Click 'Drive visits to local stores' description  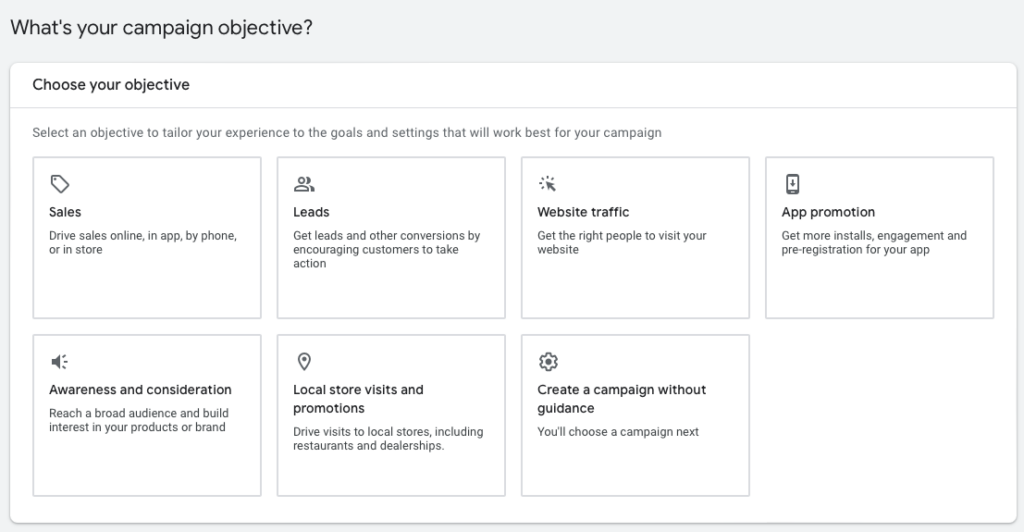(x=388, y=439)
